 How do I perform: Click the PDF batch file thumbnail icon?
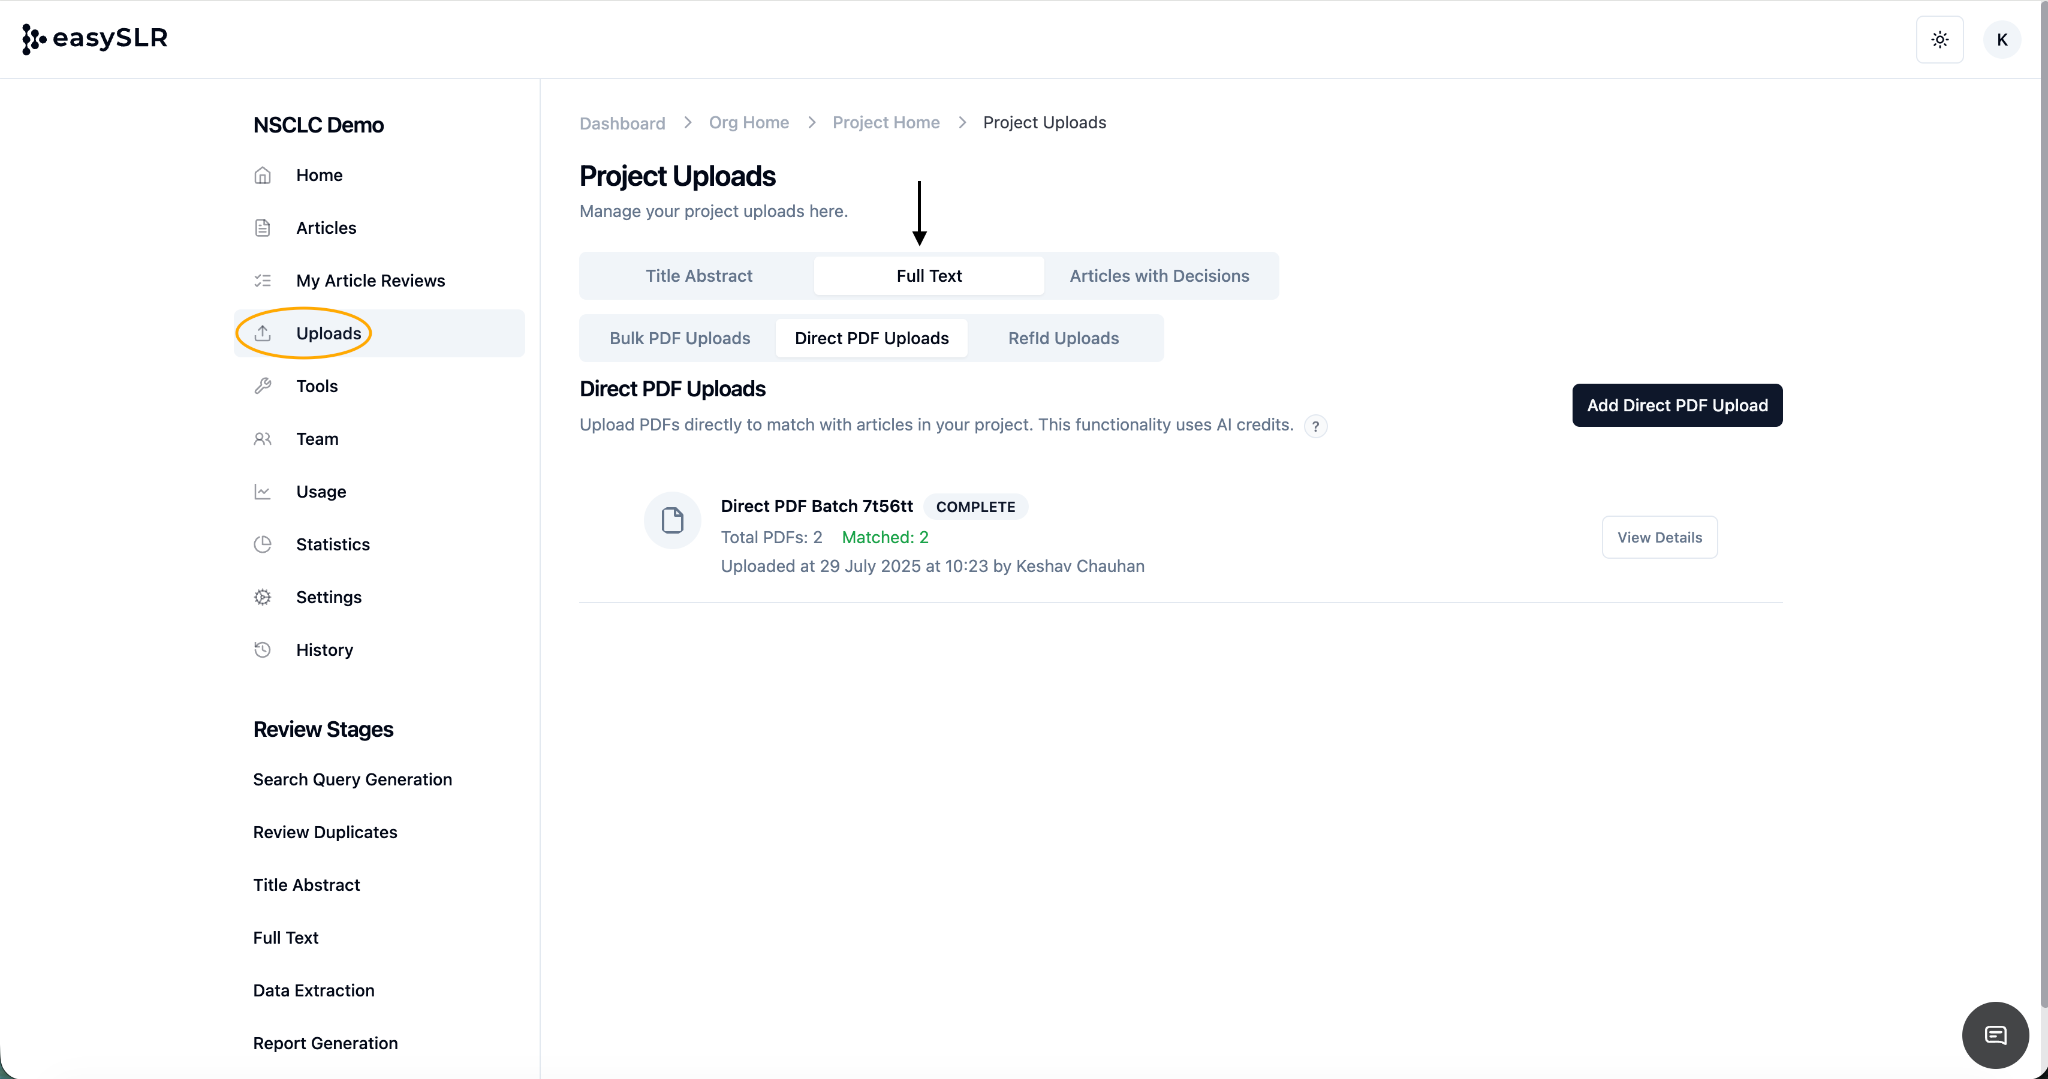click(x=672, y=520)
